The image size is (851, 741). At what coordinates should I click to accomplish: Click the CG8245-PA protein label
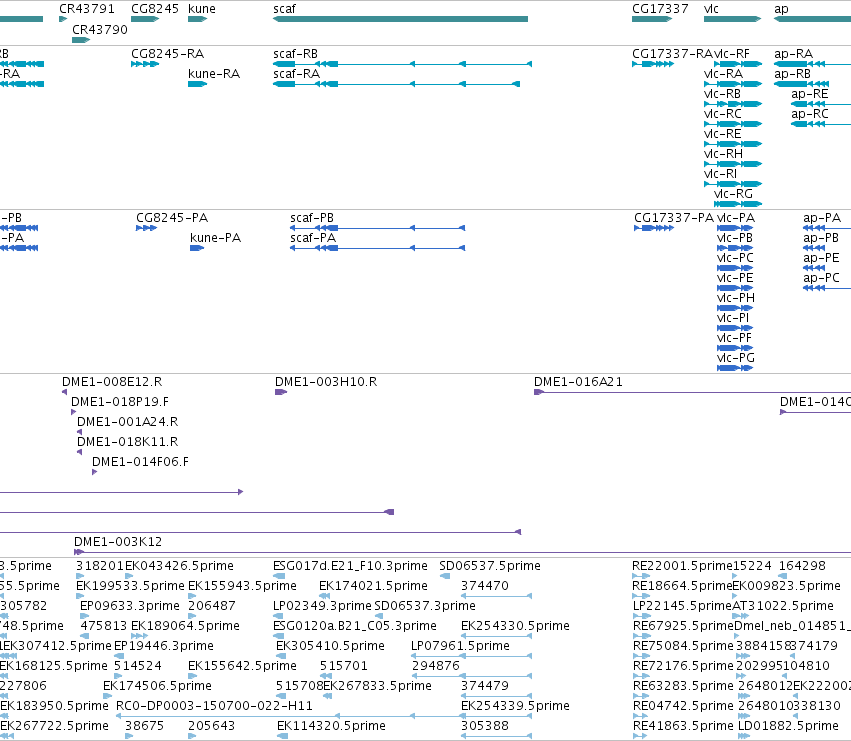[x=172, y=218]
